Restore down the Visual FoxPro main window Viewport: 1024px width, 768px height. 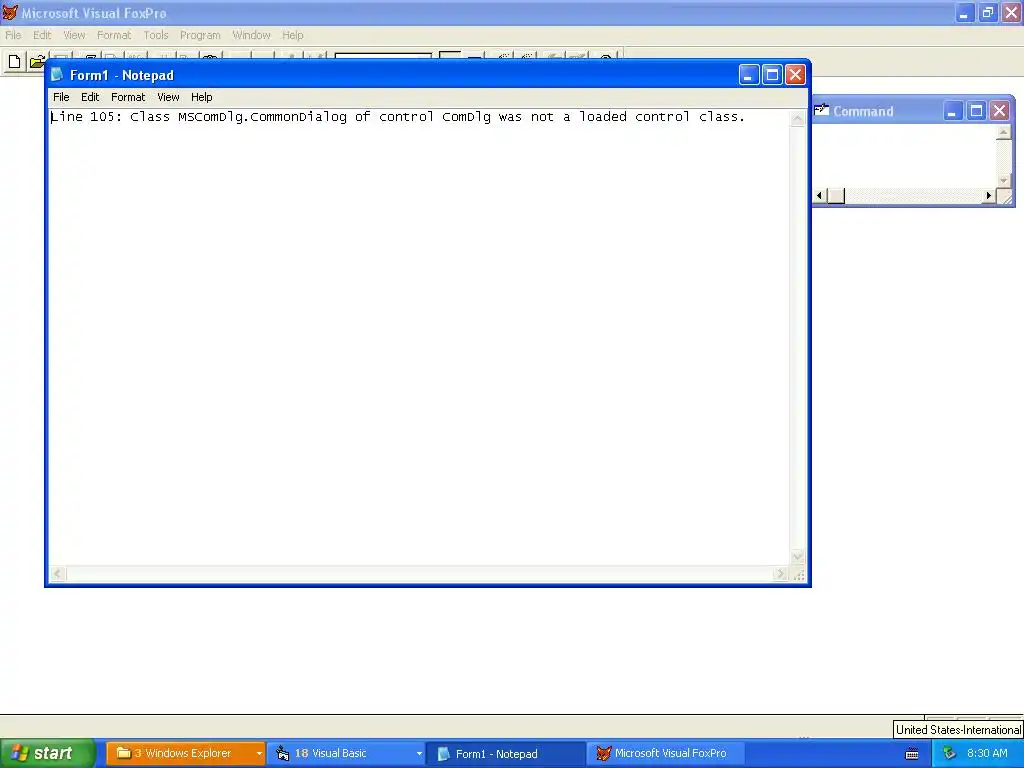pos(987,12)
